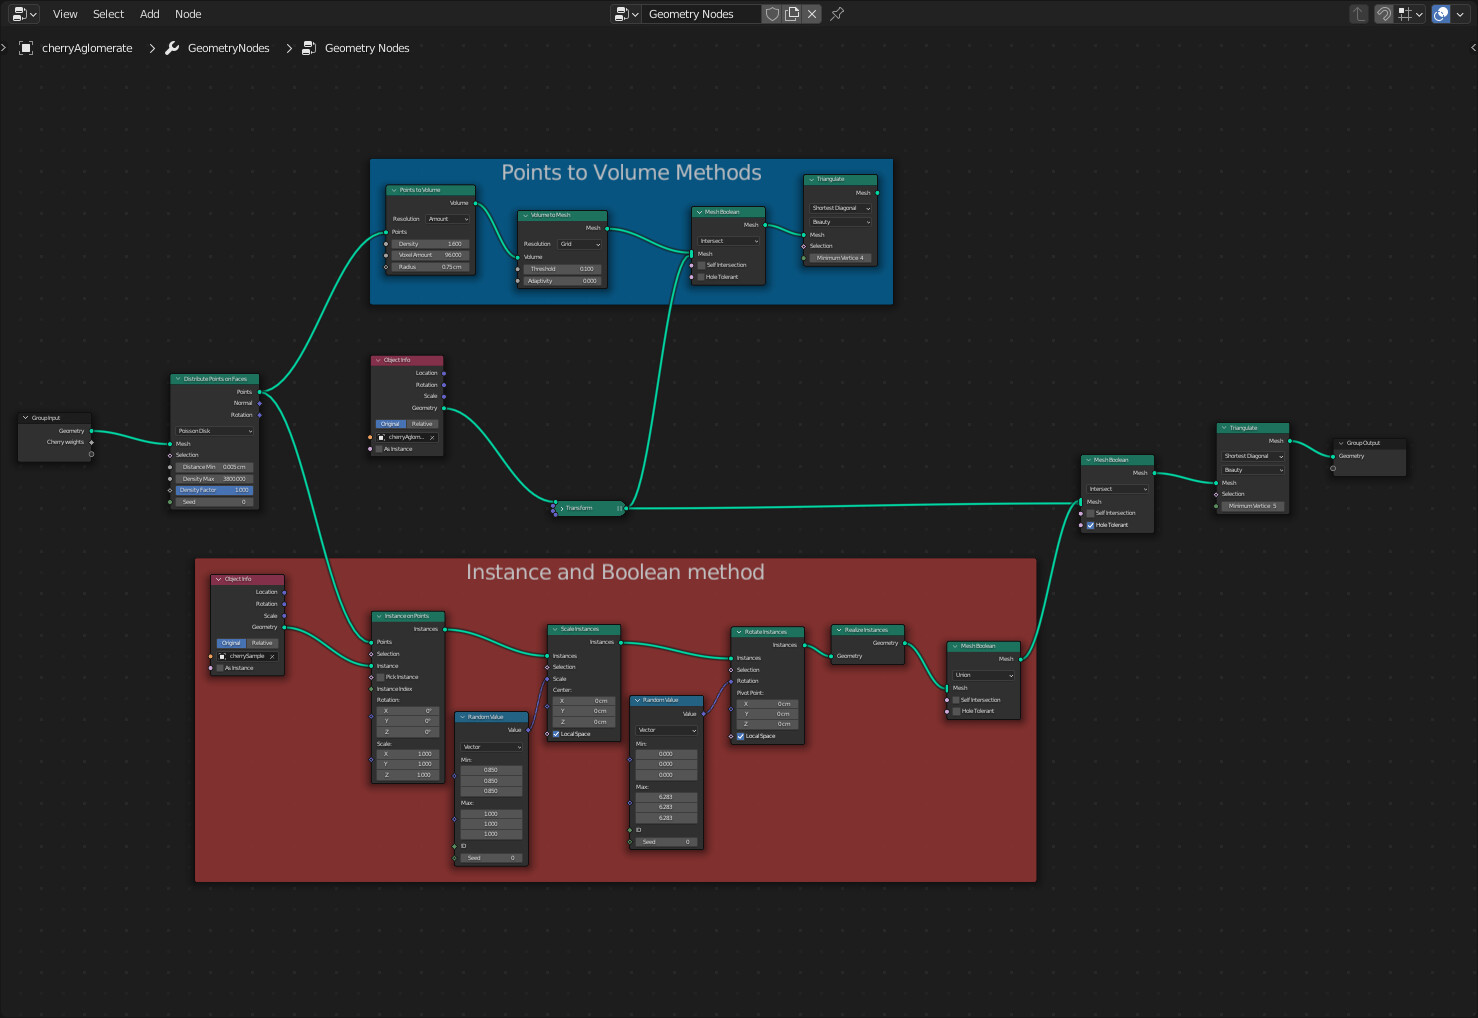Open the toolbar region arrow at left edge
Screen dimensions: 1478x1018
(x=4, y=47)
